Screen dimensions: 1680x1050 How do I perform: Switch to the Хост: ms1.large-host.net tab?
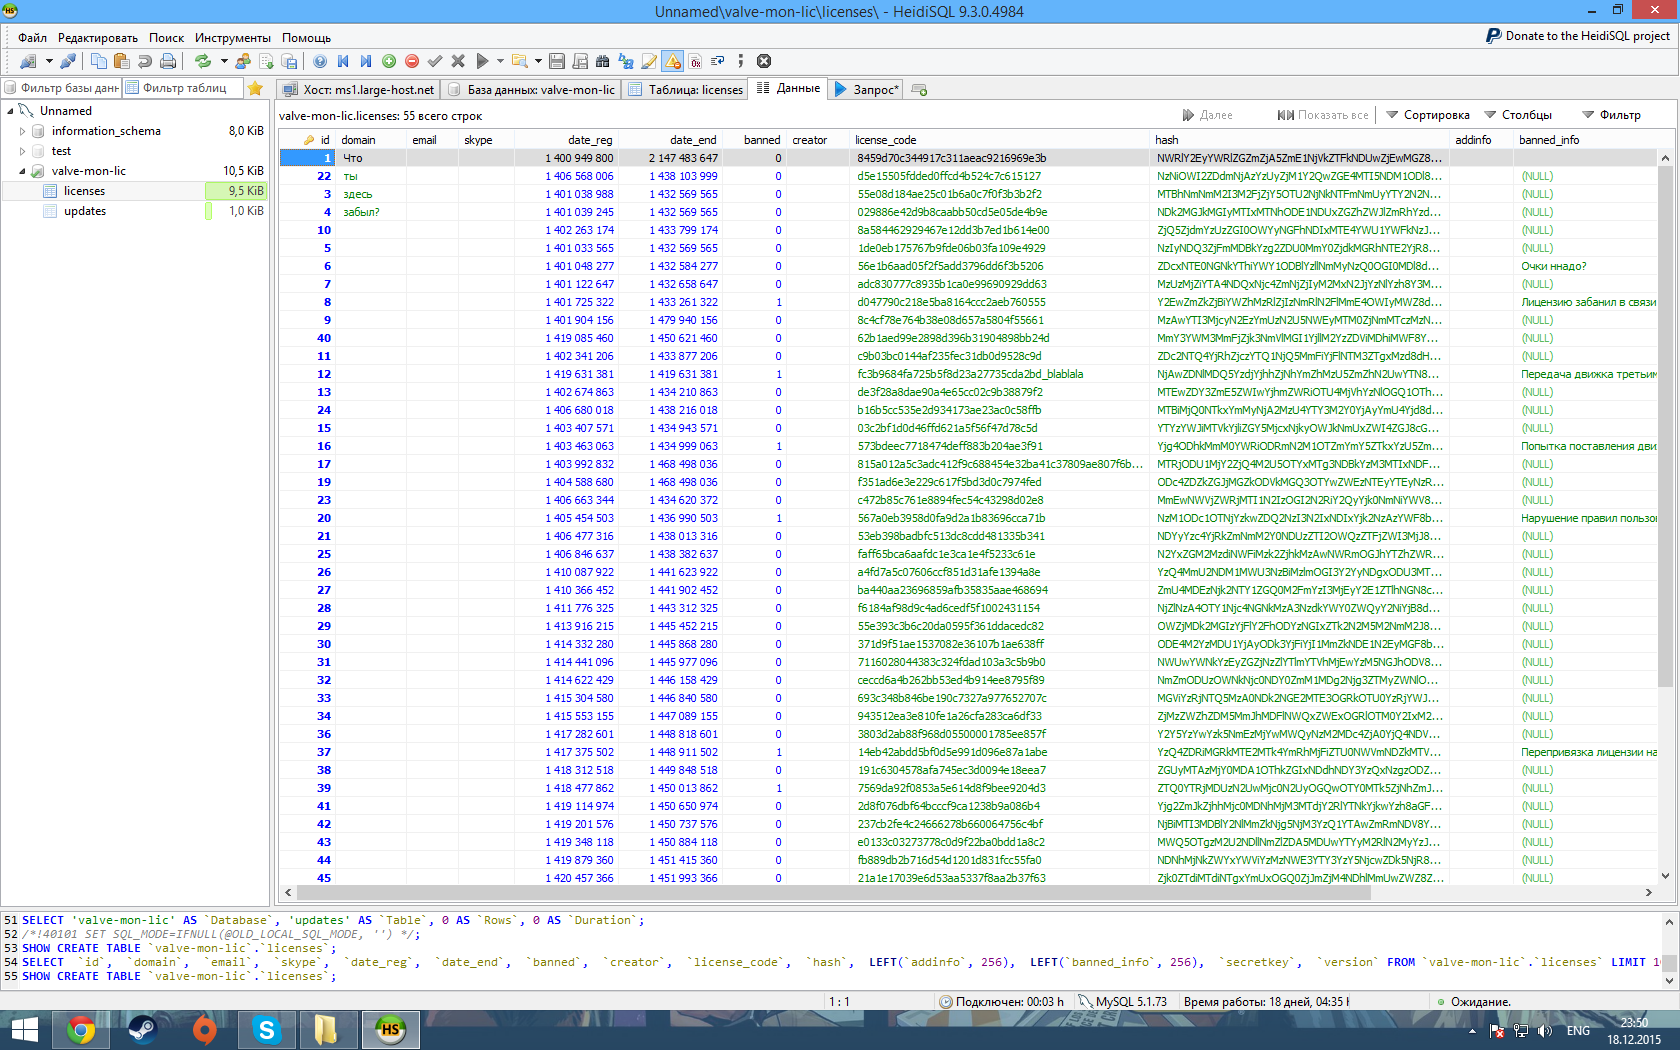pos(358,90)
